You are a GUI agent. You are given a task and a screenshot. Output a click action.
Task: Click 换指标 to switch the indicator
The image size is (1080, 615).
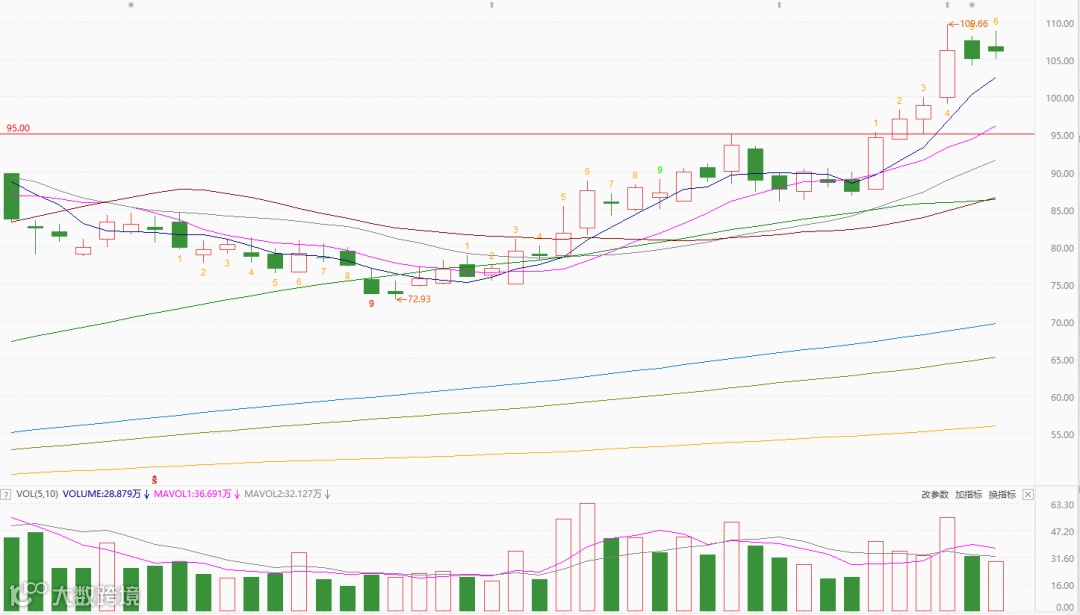pos(1002,494)
